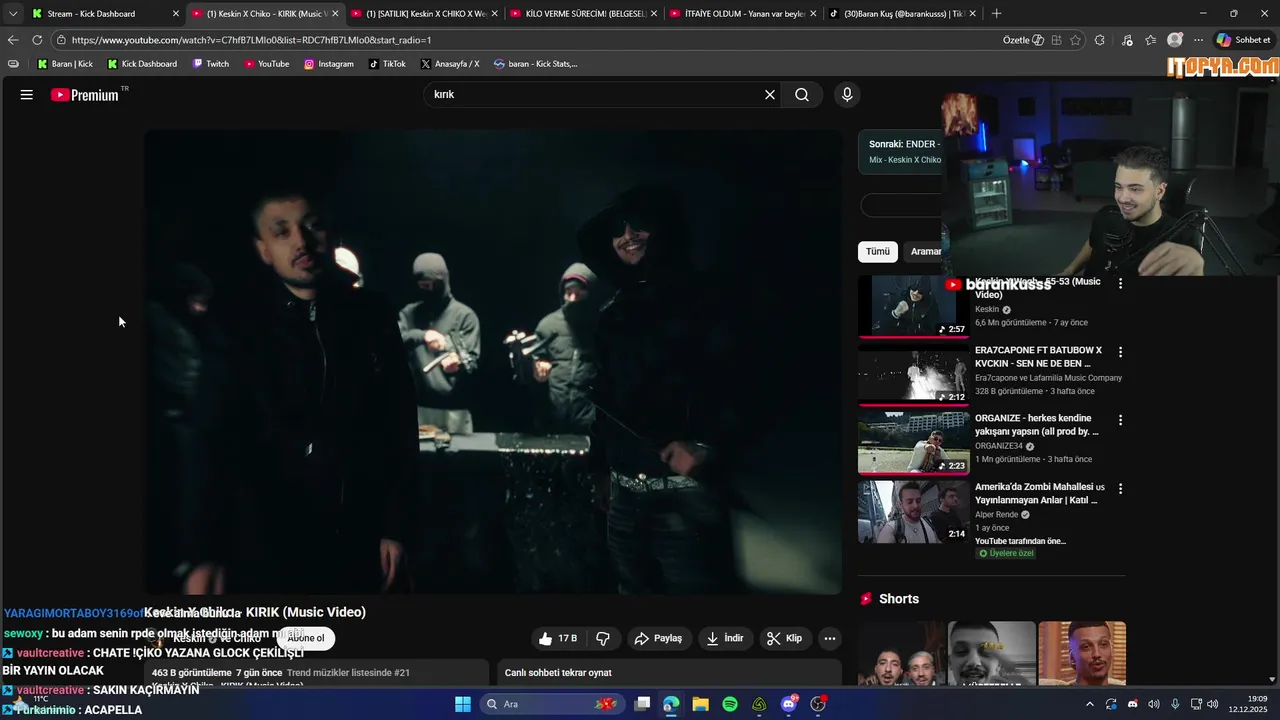The height and width of the screenshot is (720, 1280).
Task: Open Copilot Sohbet et button
Action: (x=1245, y=40)
